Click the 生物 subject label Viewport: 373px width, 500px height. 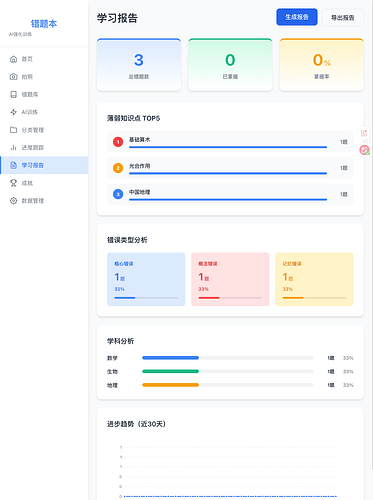112,372
